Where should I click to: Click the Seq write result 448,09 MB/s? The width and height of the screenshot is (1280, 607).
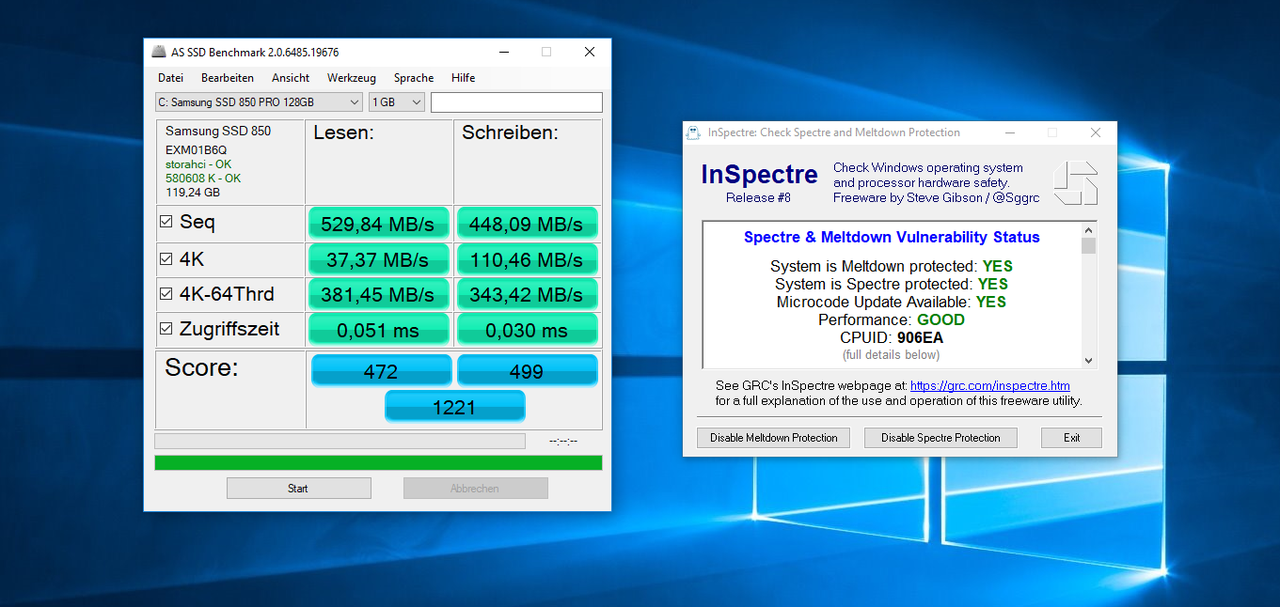[526, 224]
